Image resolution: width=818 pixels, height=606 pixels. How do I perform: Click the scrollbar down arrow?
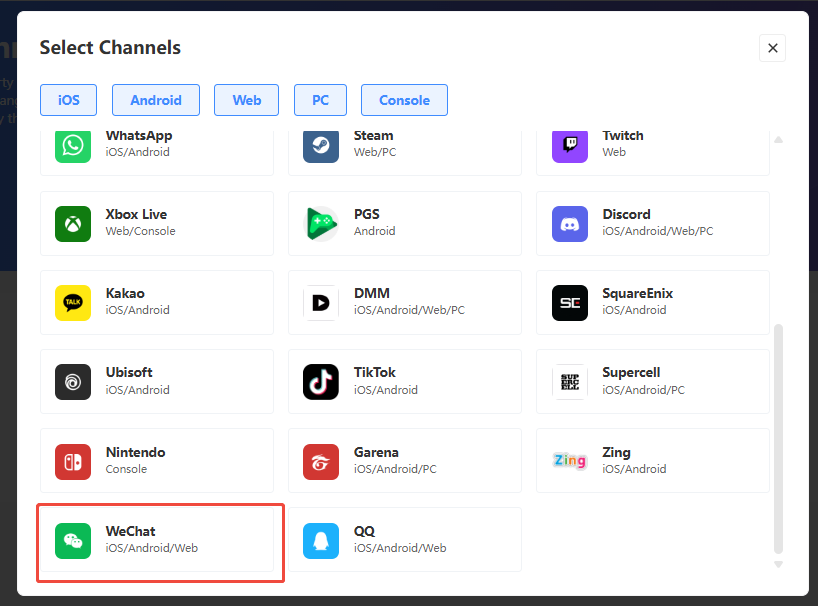point(778,566)
